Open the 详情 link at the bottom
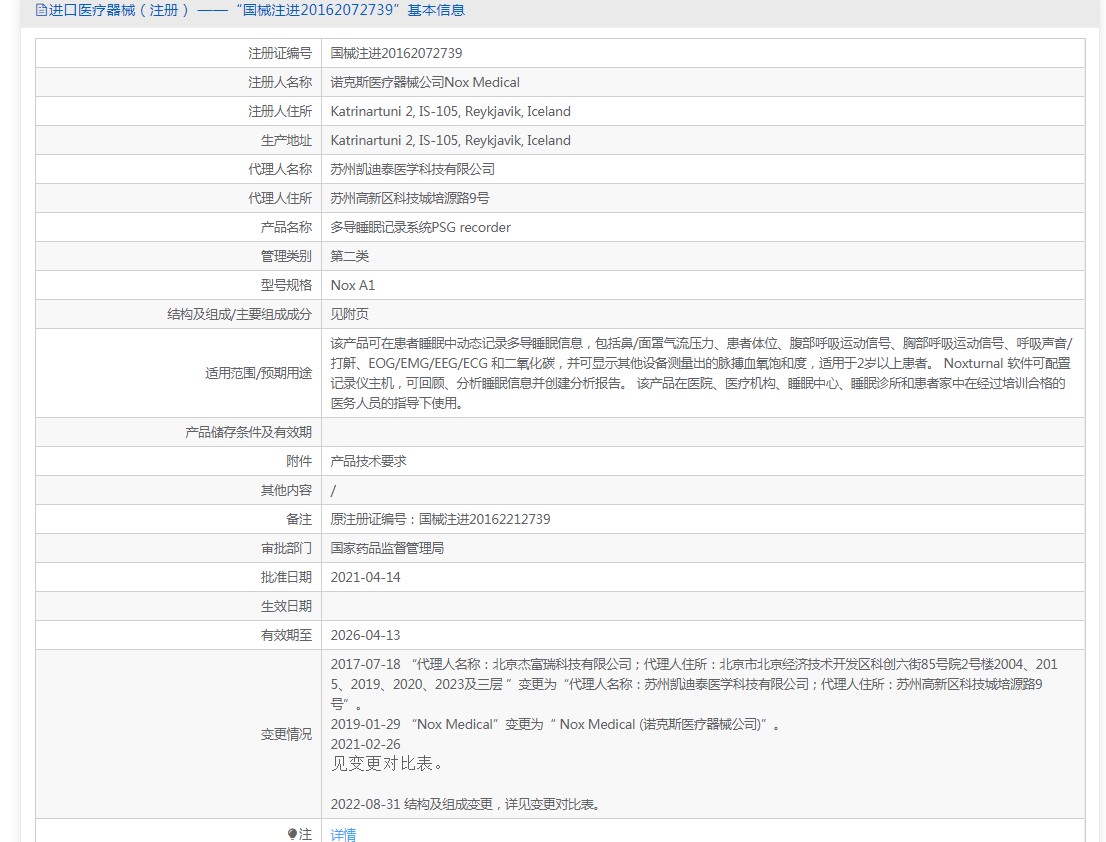The width and height of the screenshot is (1106, 842). pos(343,834)
